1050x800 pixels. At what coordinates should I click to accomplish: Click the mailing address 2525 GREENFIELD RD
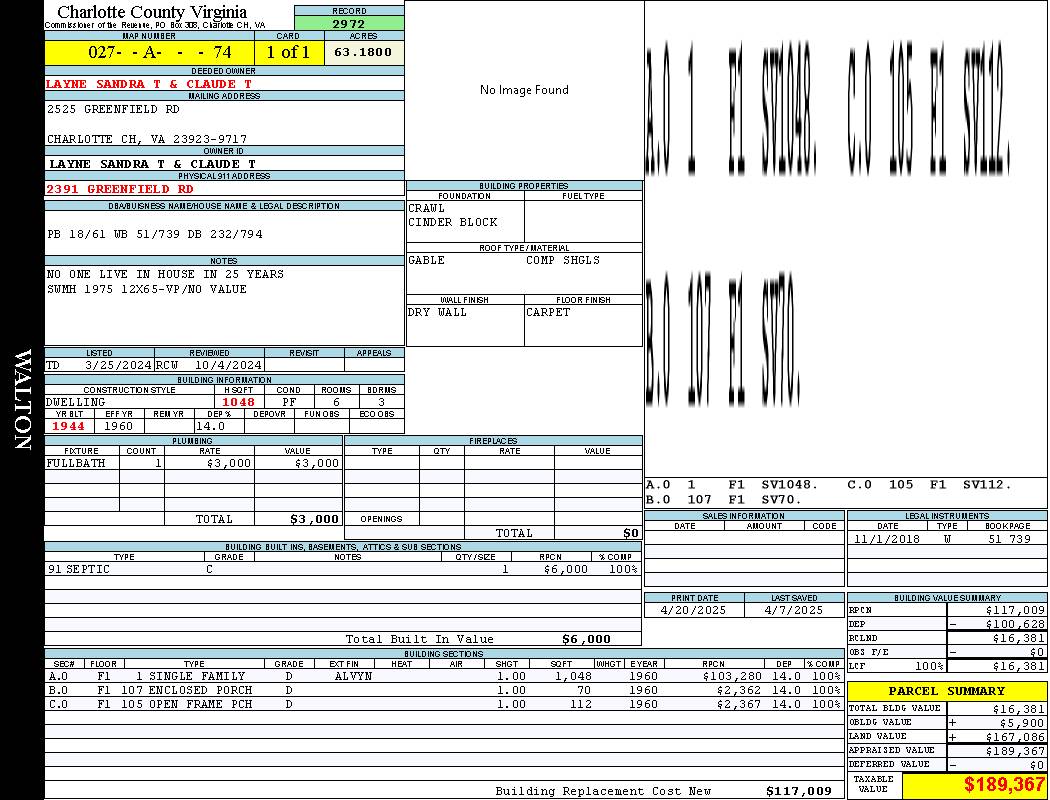113,109
